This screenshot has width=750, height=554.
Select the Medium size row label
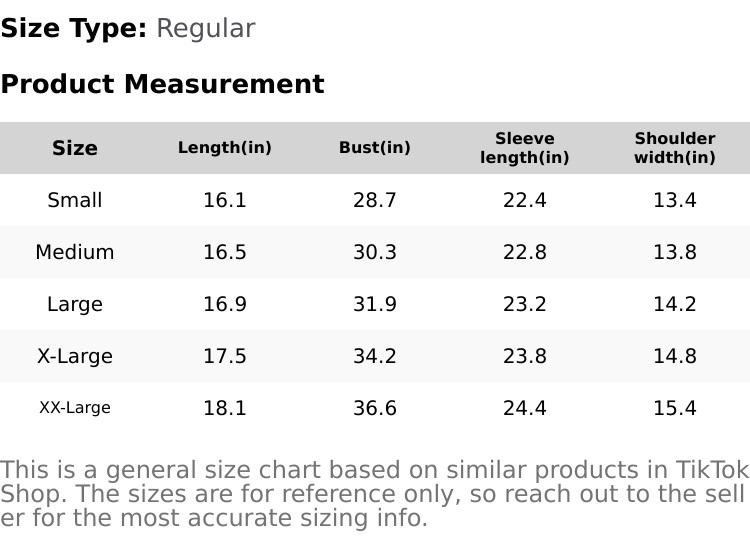point(75,252)
